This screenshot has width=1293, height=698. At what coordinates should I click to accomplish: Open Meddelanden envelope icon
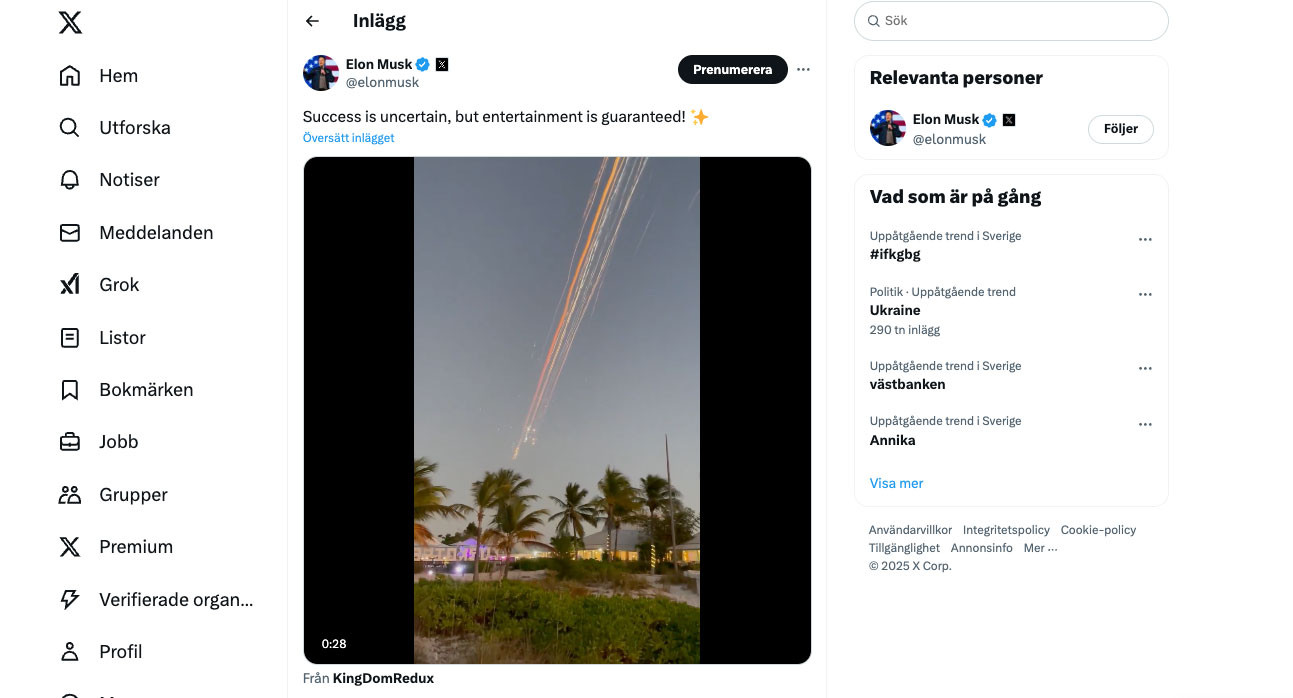pos(70,233)
